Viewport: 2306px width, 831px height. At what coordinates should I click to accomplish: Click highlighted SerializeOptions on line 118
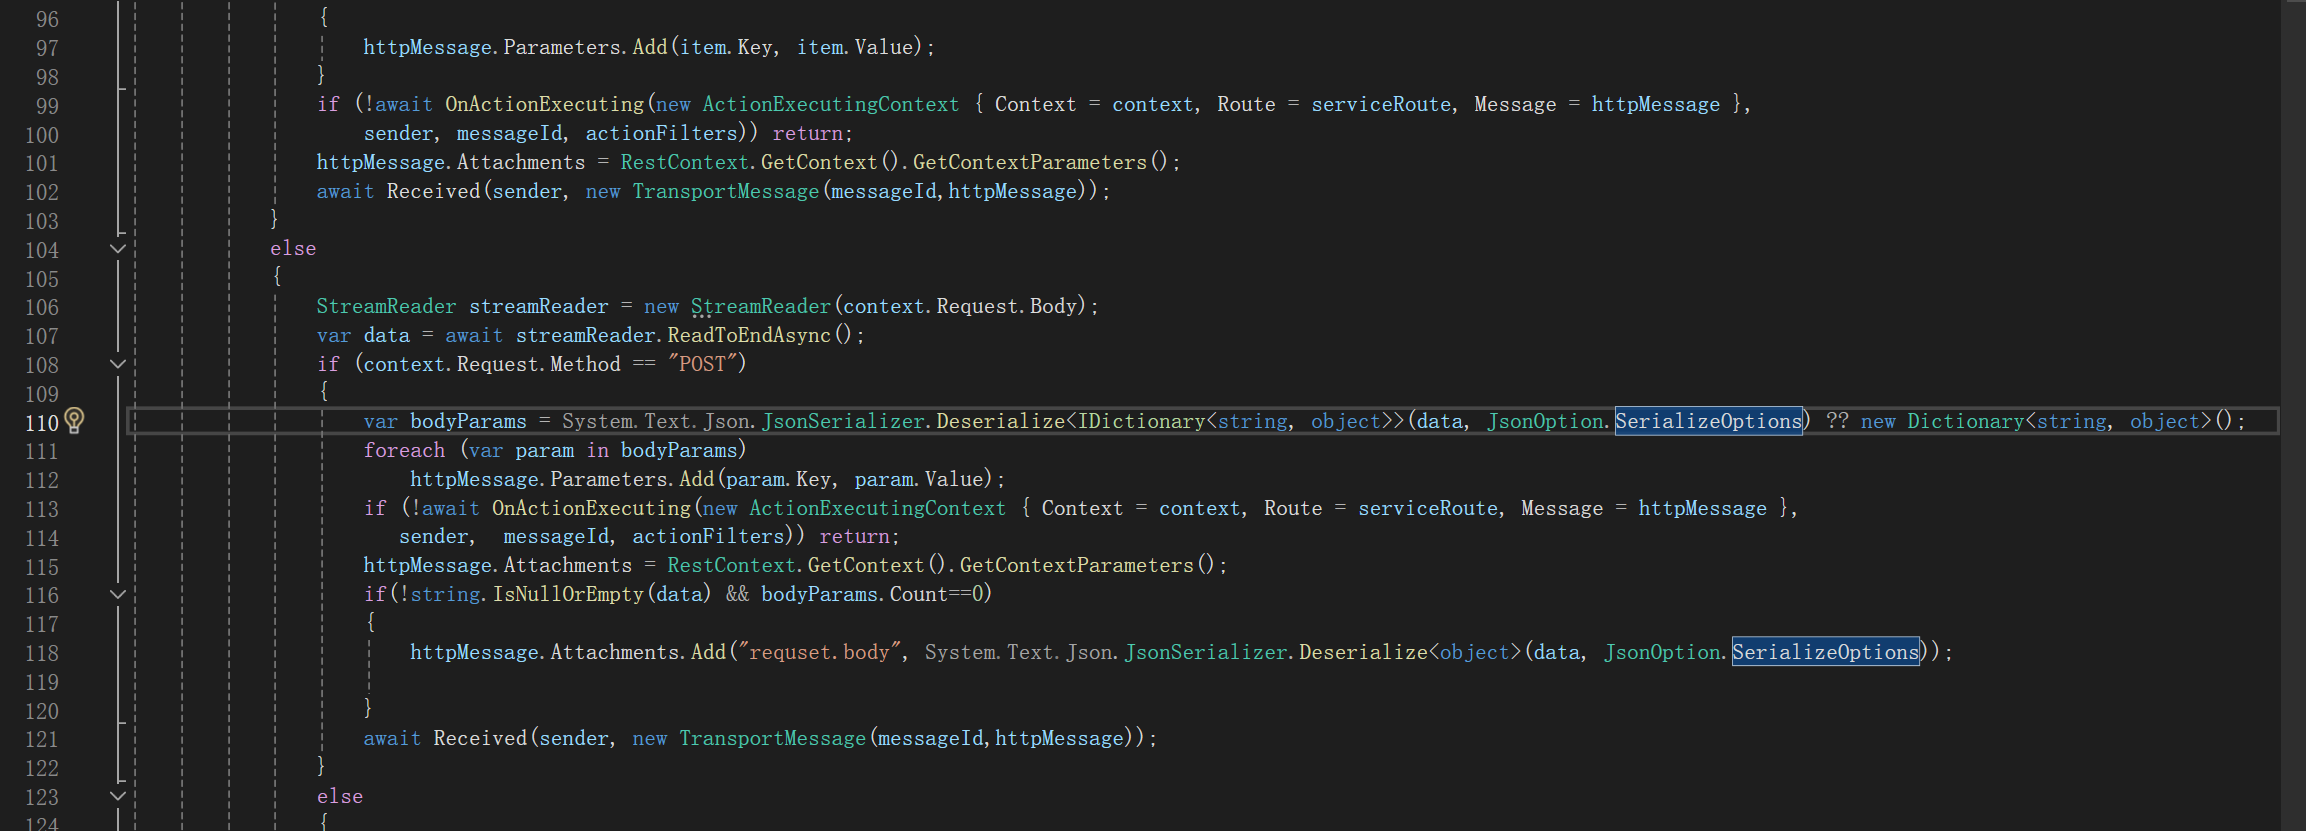[x=1825, y=653]
